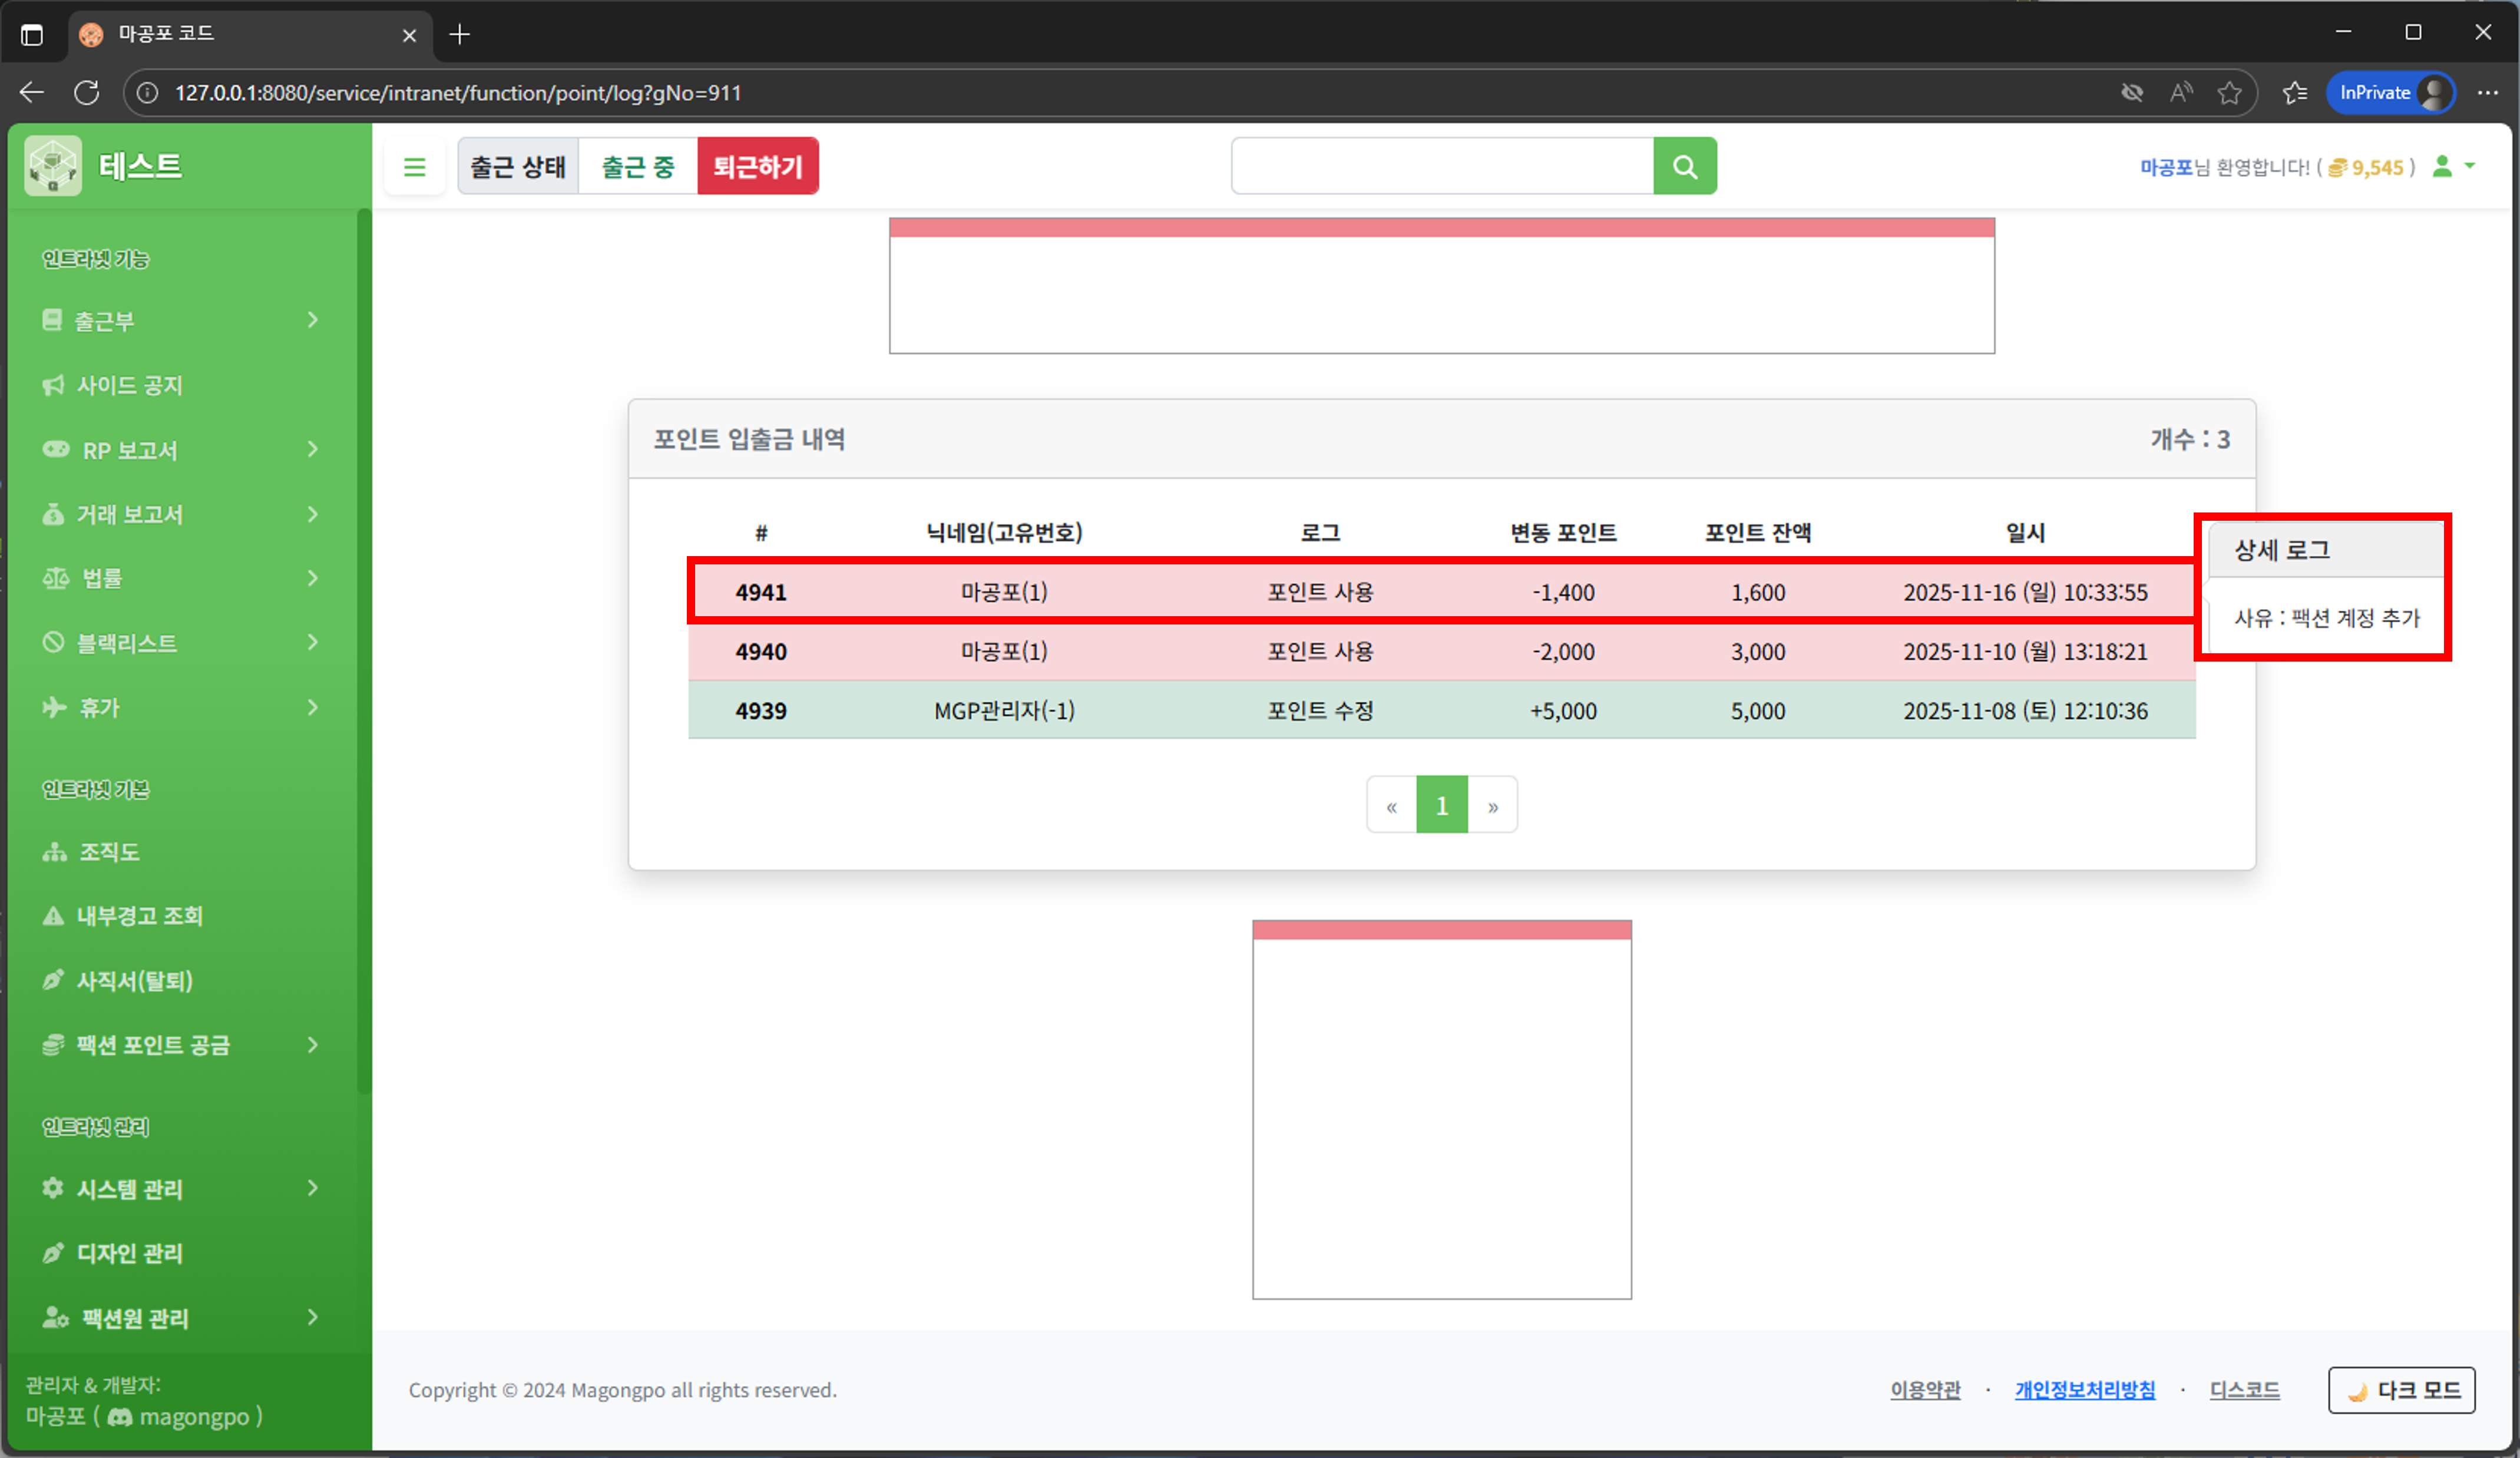Click the 이용약관 footer link
This screenshot has height=1458, width=2520.
pyautogui.click(x=1924, y=1389)
